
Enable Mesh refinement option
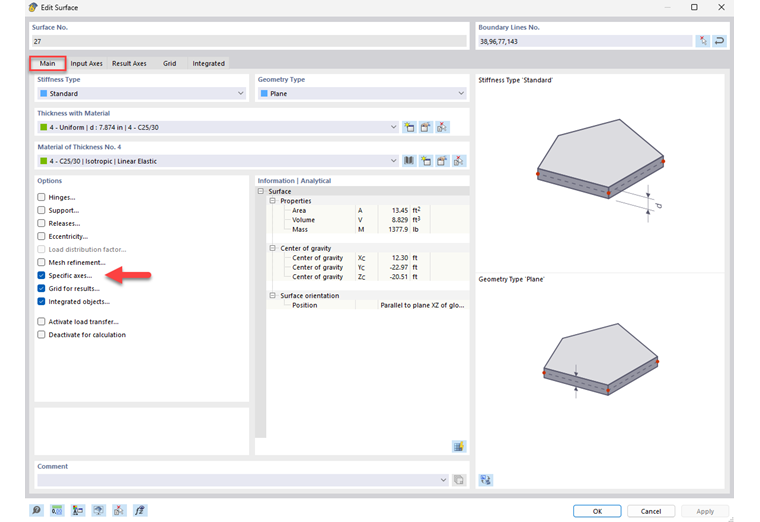coord(41,262)
